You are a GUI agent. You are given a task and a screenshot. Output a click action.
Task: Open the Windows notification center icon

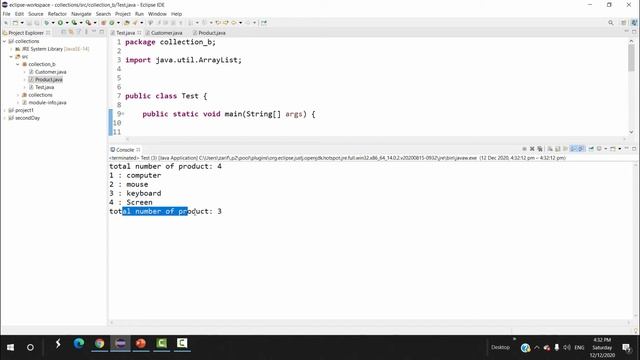pos(626,348)
